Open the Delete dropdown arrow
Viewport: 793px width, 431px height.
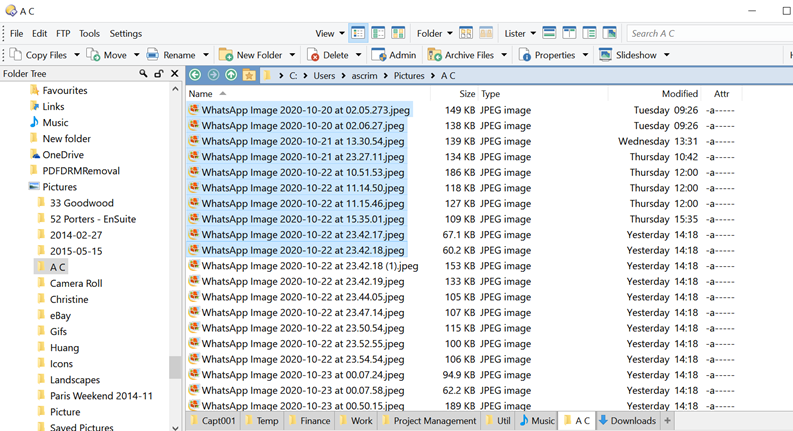[x=359, y=55]
